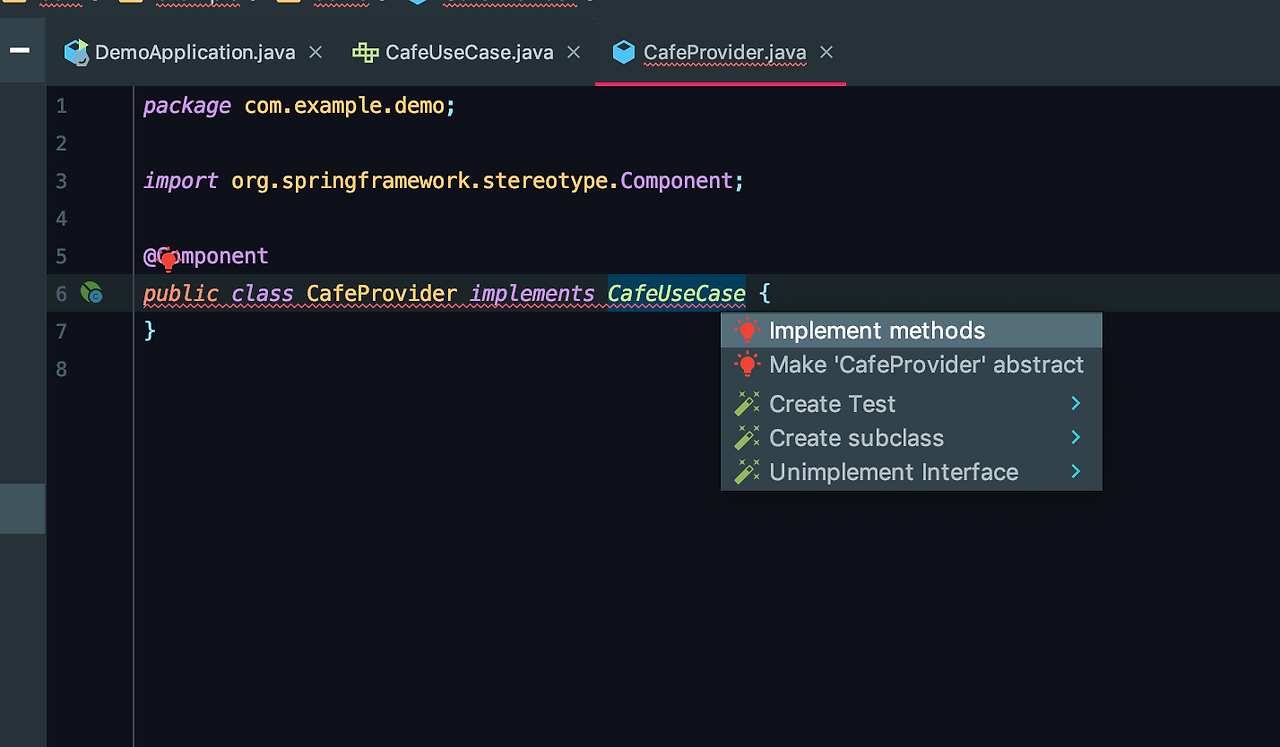Click the implements keyword on line 6
The width and height of the screenshot is (1280, 747).
point(533,294)
